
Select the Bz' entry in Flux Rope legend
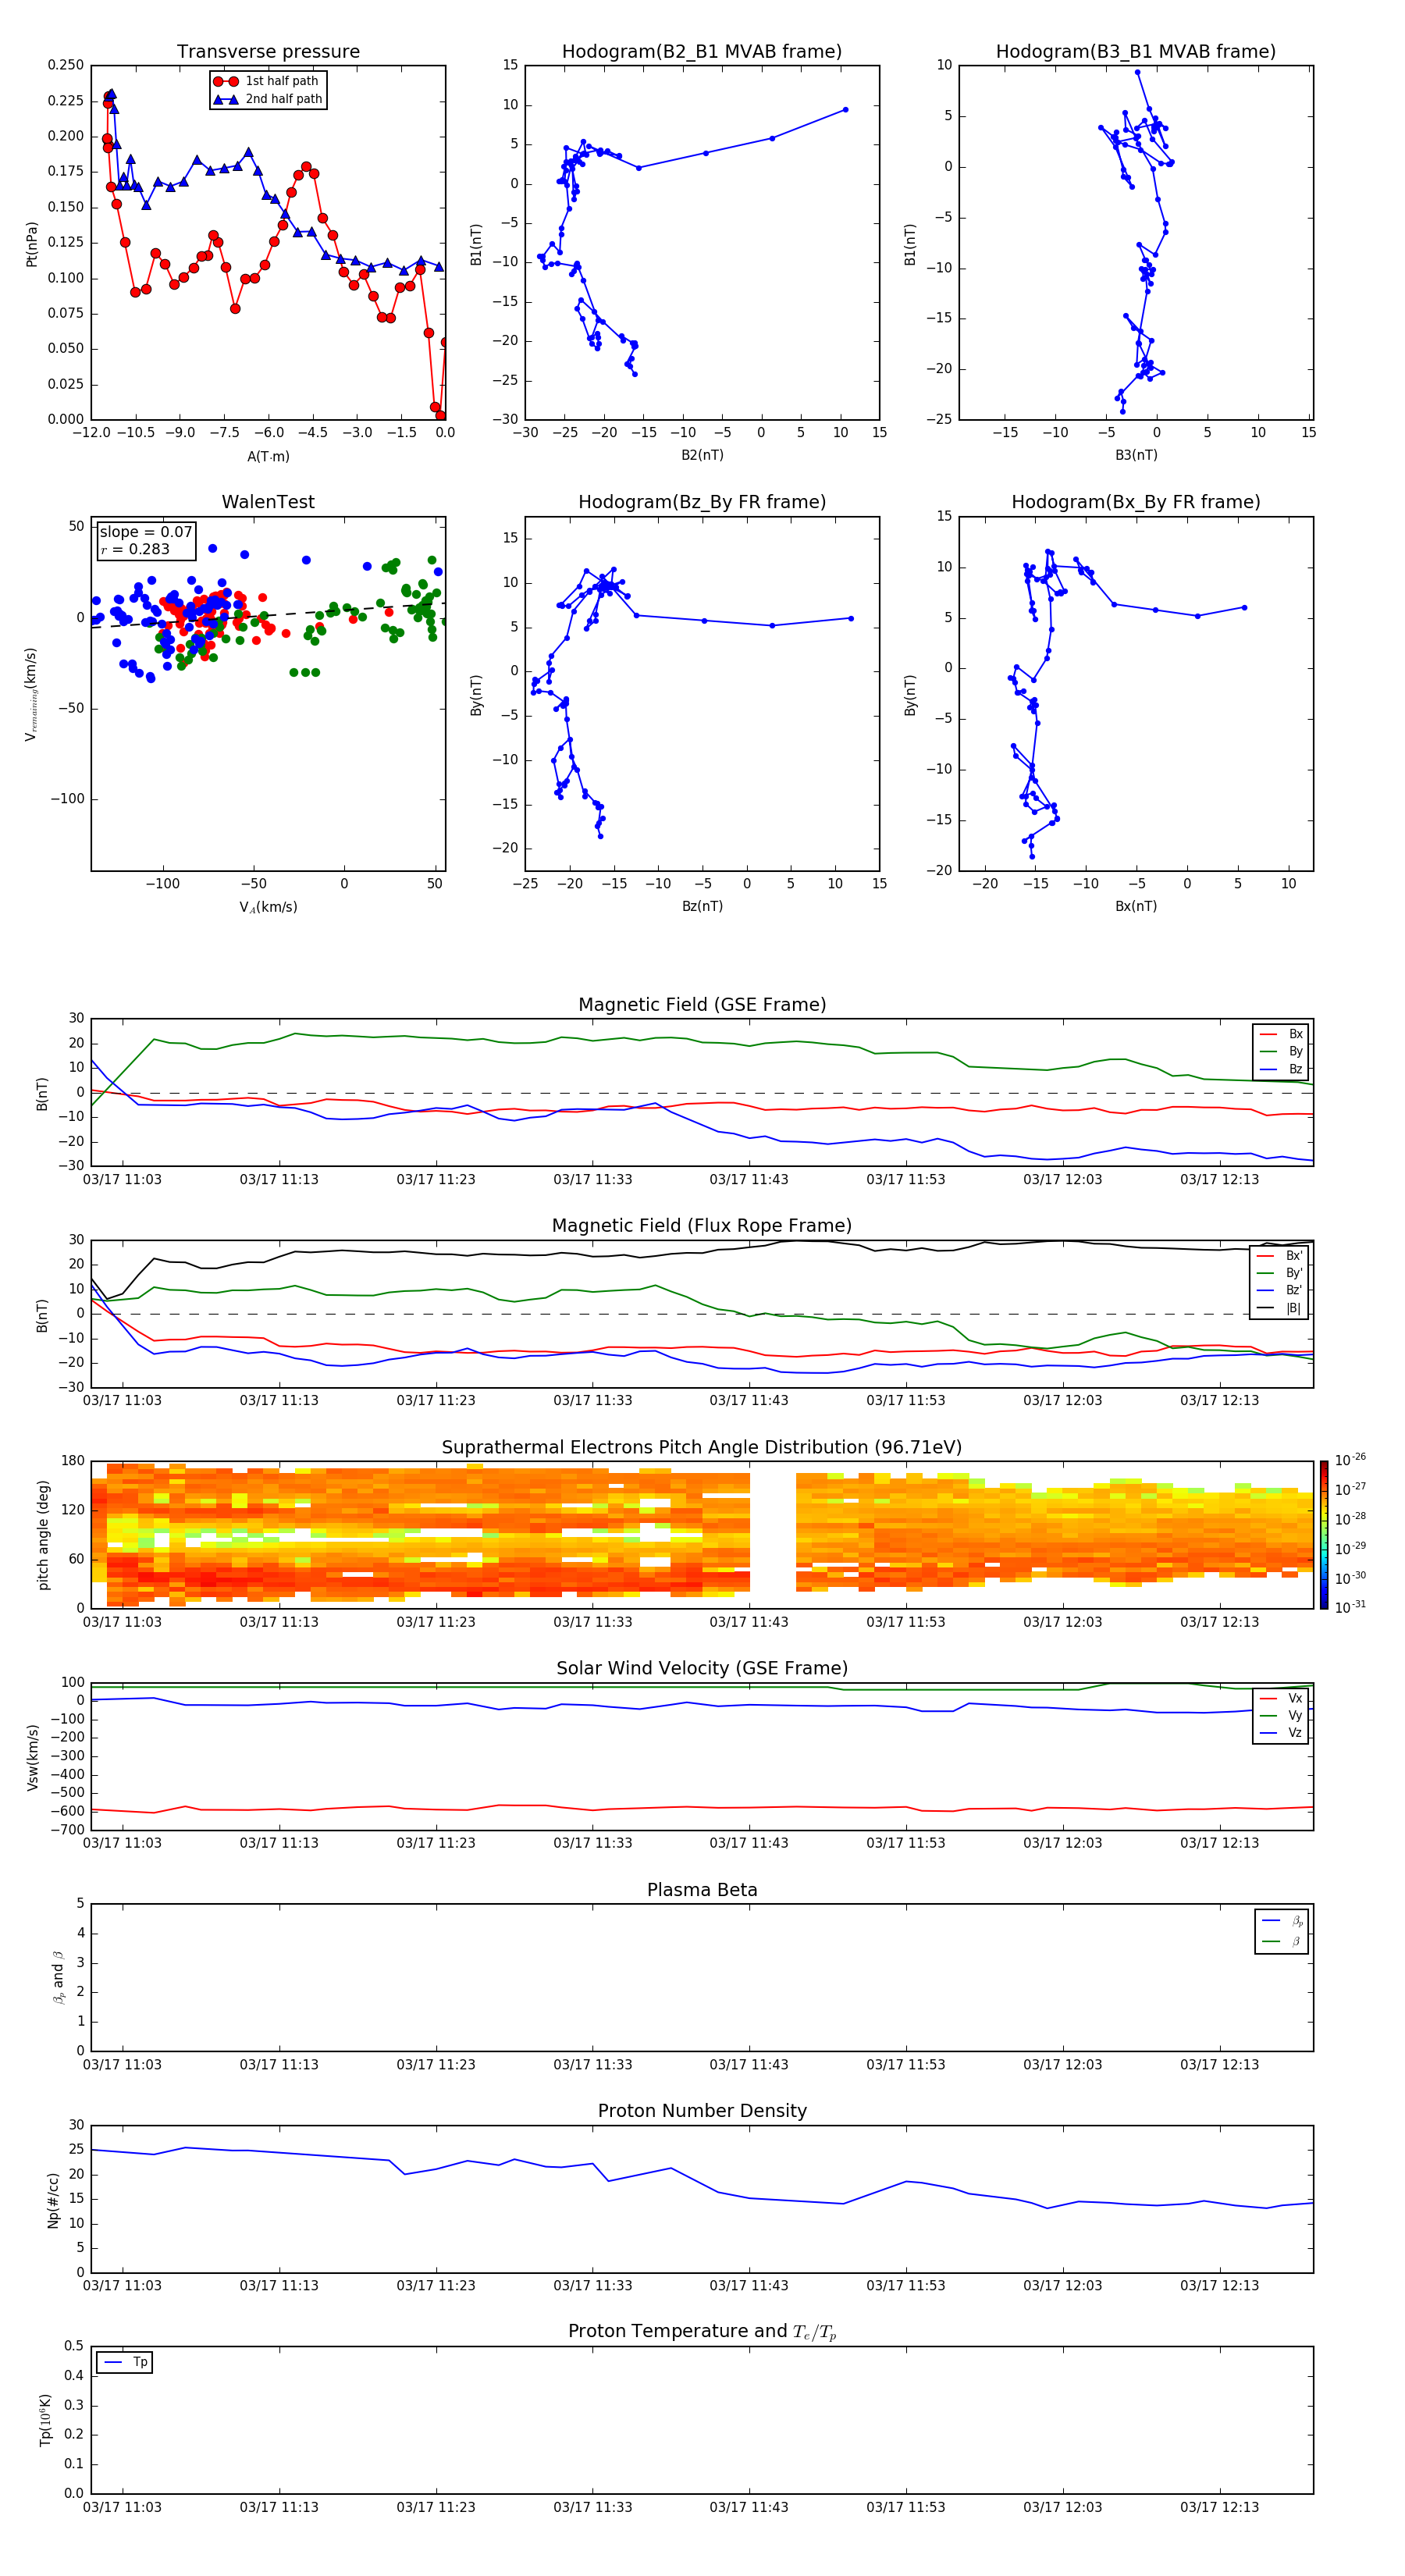coord(1280,1290)
